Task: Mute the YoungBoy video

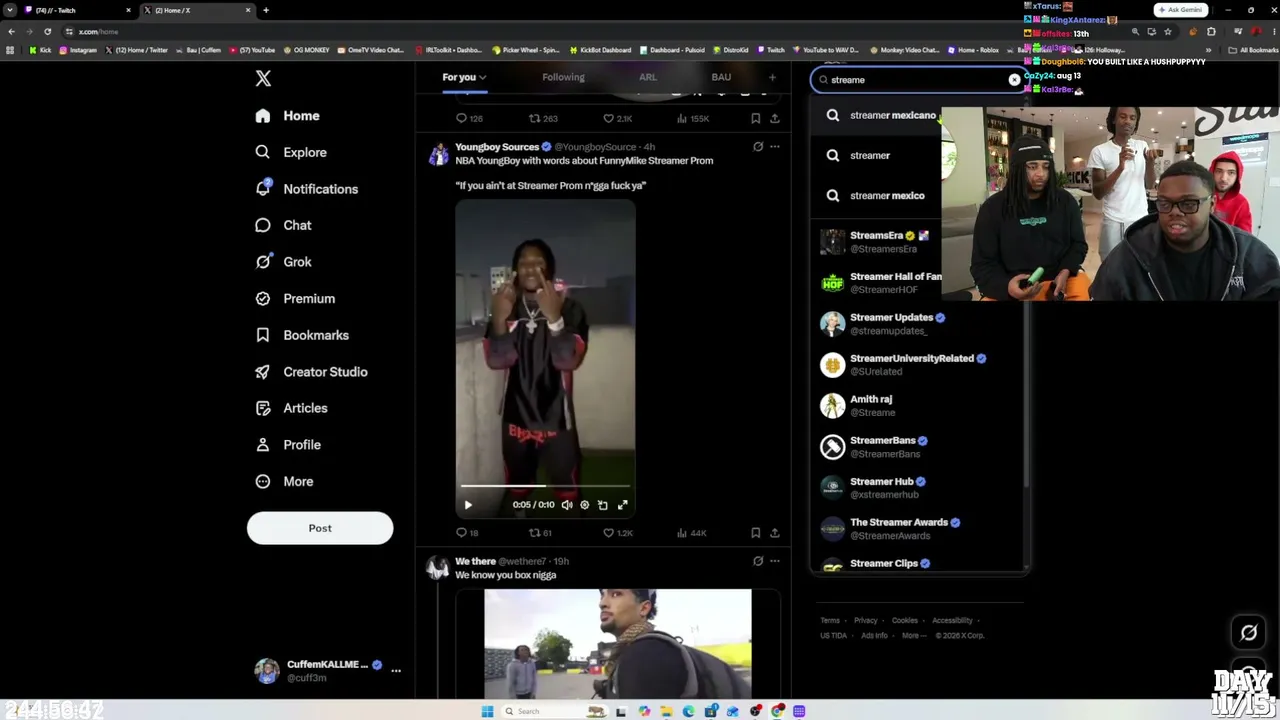Action: click(567, 505)
